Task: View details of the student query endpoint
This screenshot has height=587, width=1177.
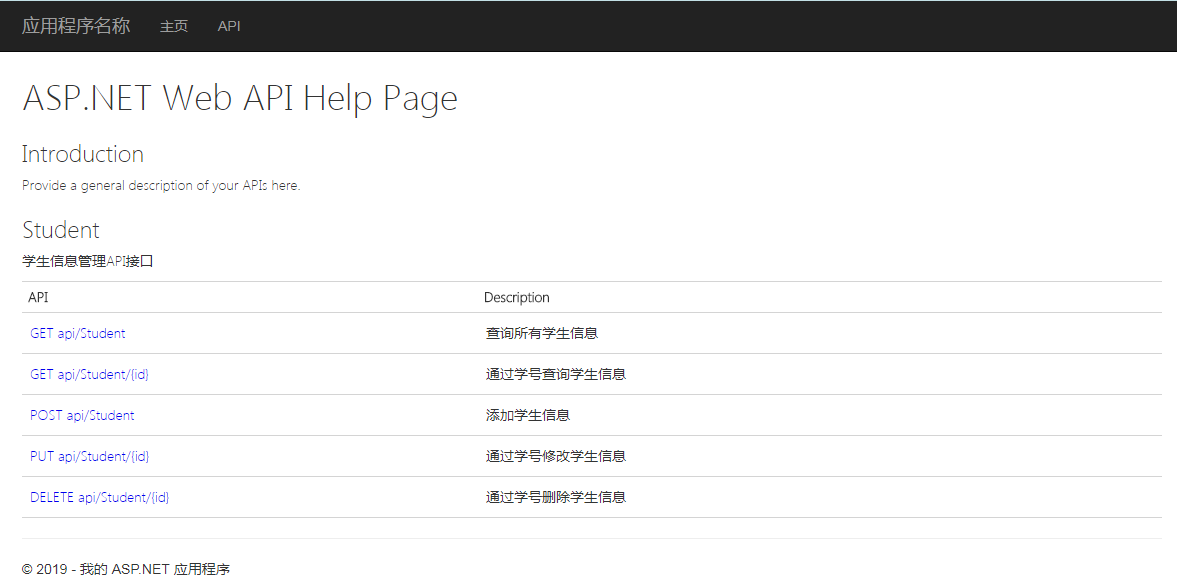Action: pyautogui.click(x=78, y=333)
